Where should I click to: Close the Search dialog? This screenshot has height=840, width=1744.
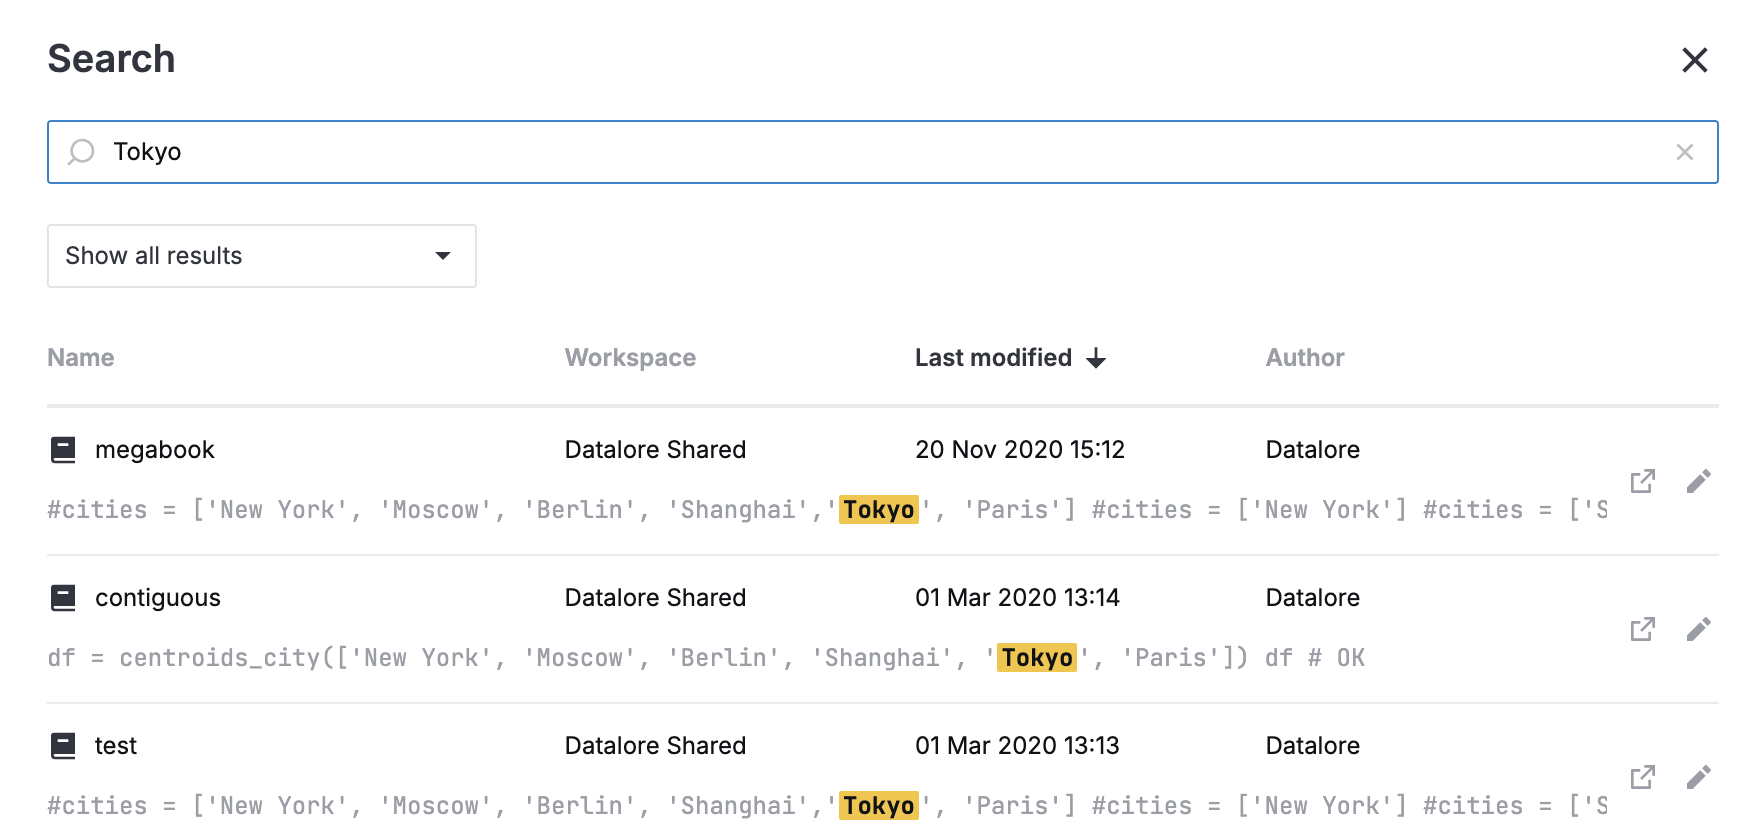tap(1694, 60)
